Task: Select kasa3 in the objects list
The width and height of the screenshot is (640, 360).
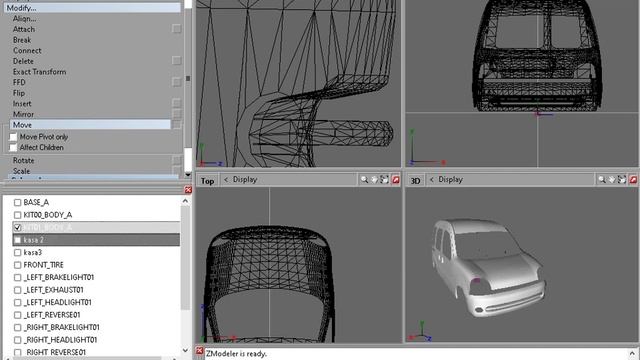Action: tap(33, 253)
